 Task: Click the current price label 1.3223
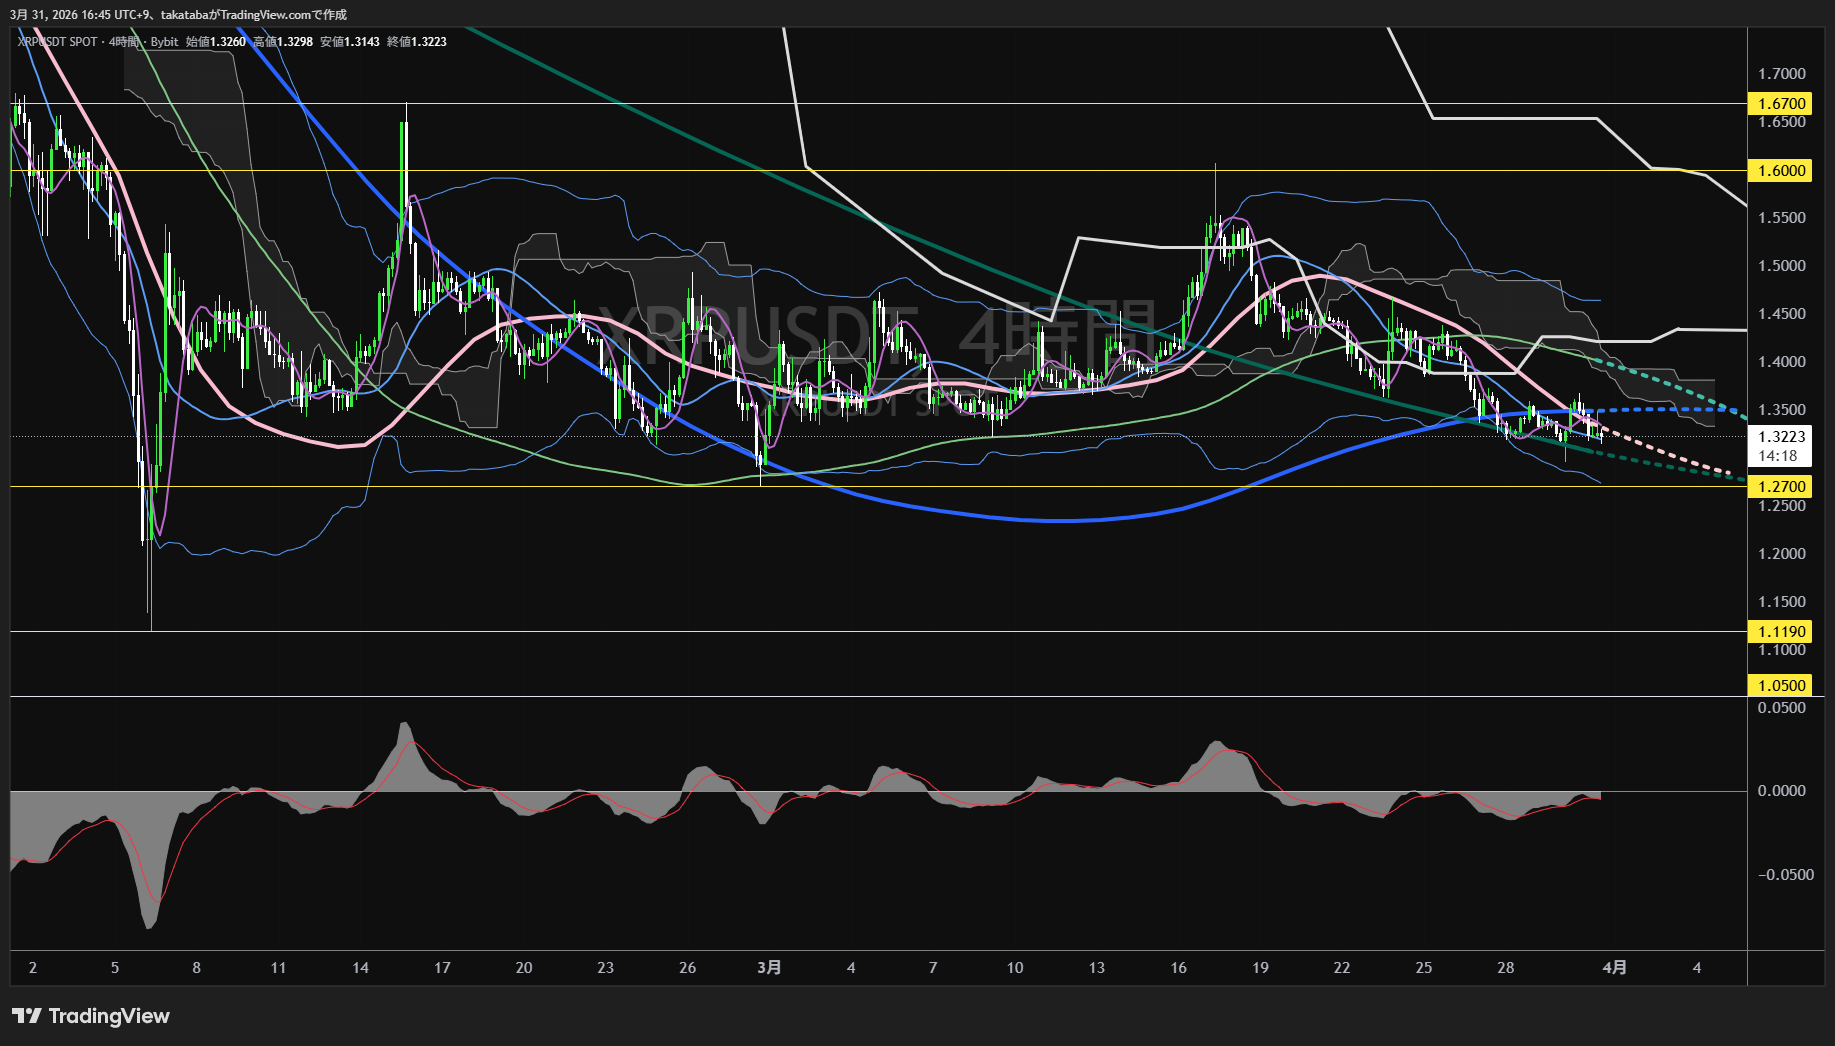tap(1781, 437)
